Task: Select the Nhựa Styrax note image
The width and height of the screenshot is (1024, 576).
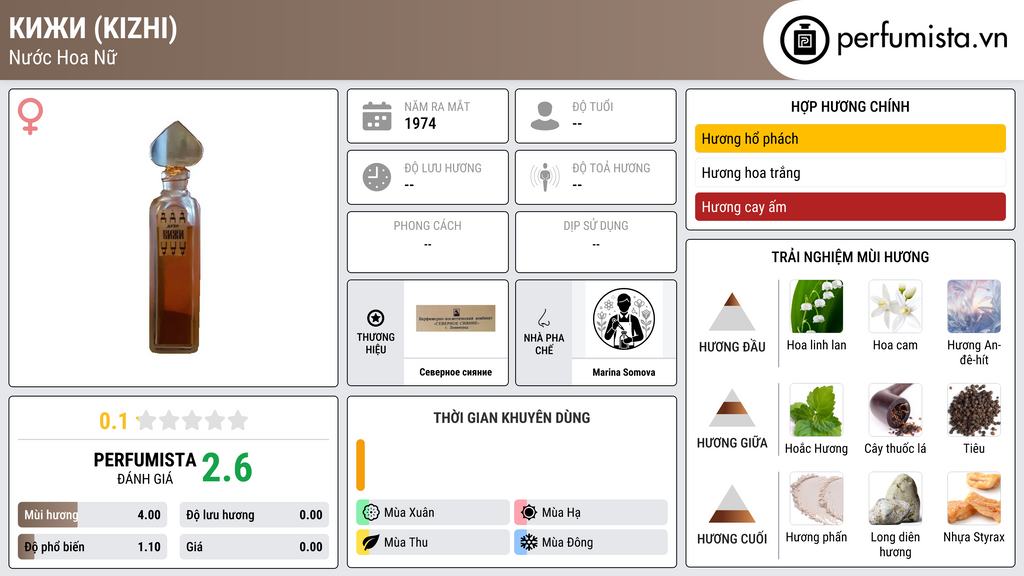Action: point(974,499)
